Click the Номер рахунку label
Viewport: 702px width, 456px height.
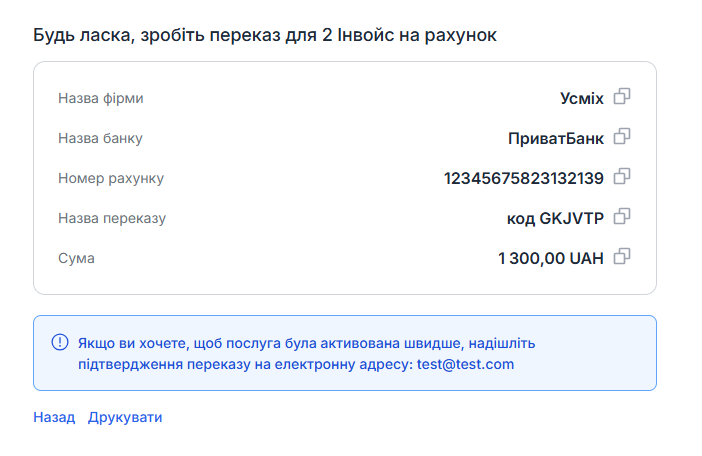pos(111,178)
